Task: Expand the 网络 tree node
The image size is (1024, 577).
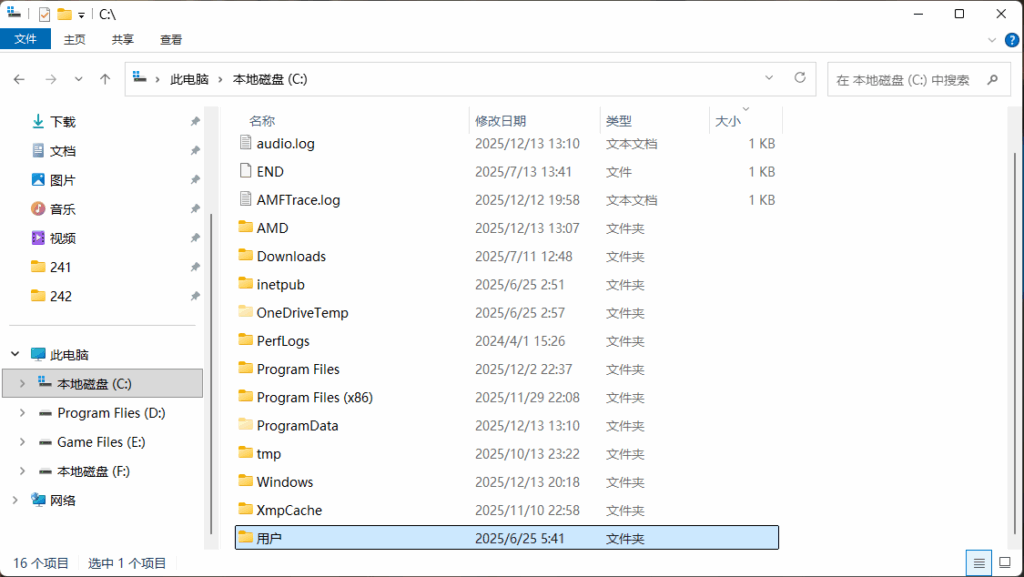Action: [15, 501]
